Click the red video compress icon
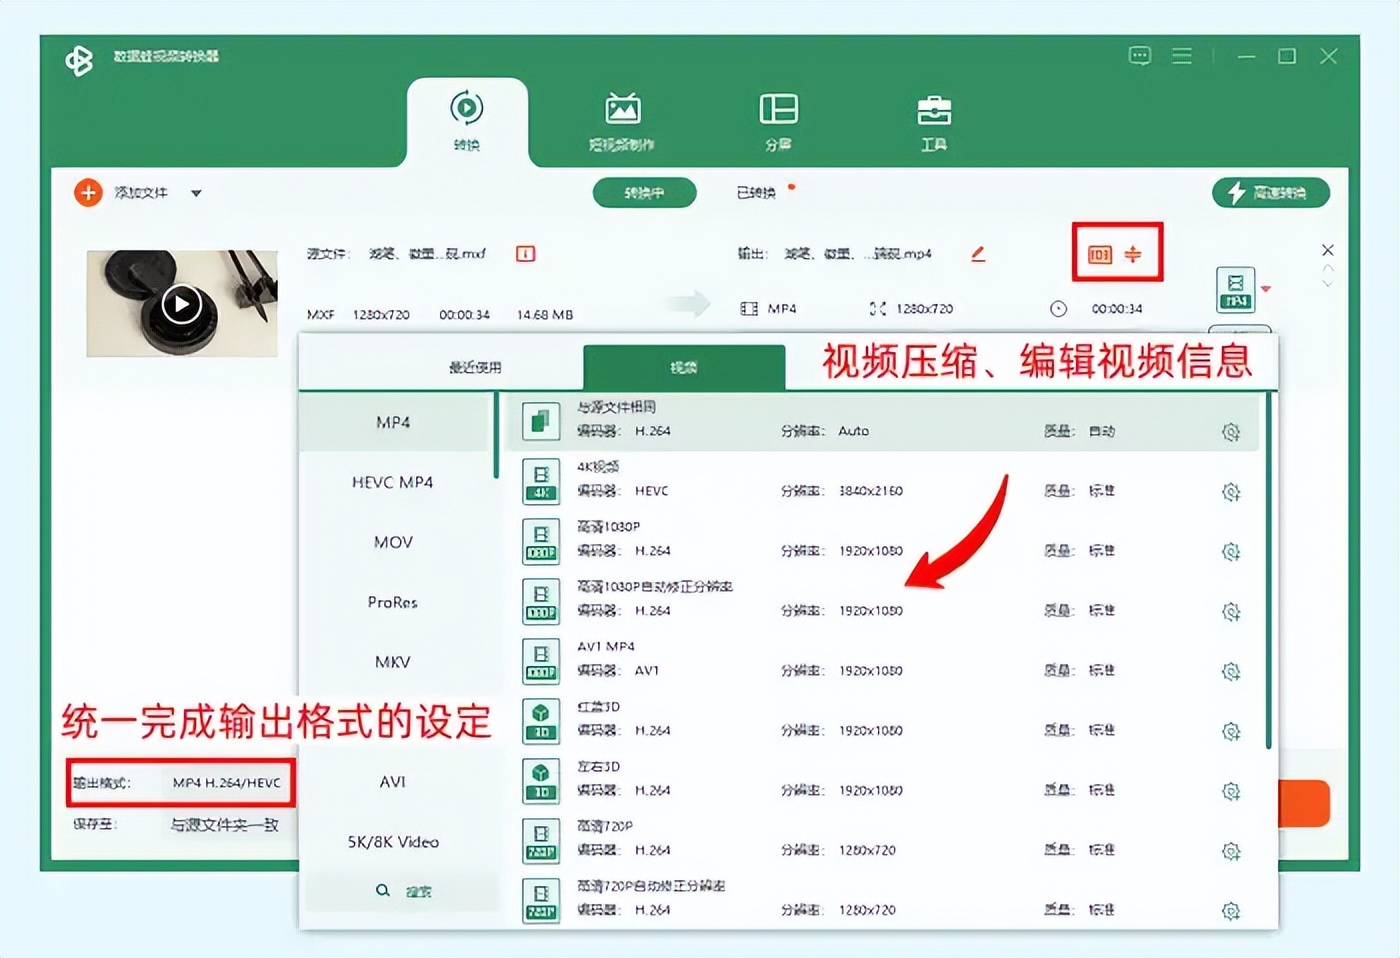Image resolution: width=1400 pixels, height=958 pixels. pos(1133,254)
